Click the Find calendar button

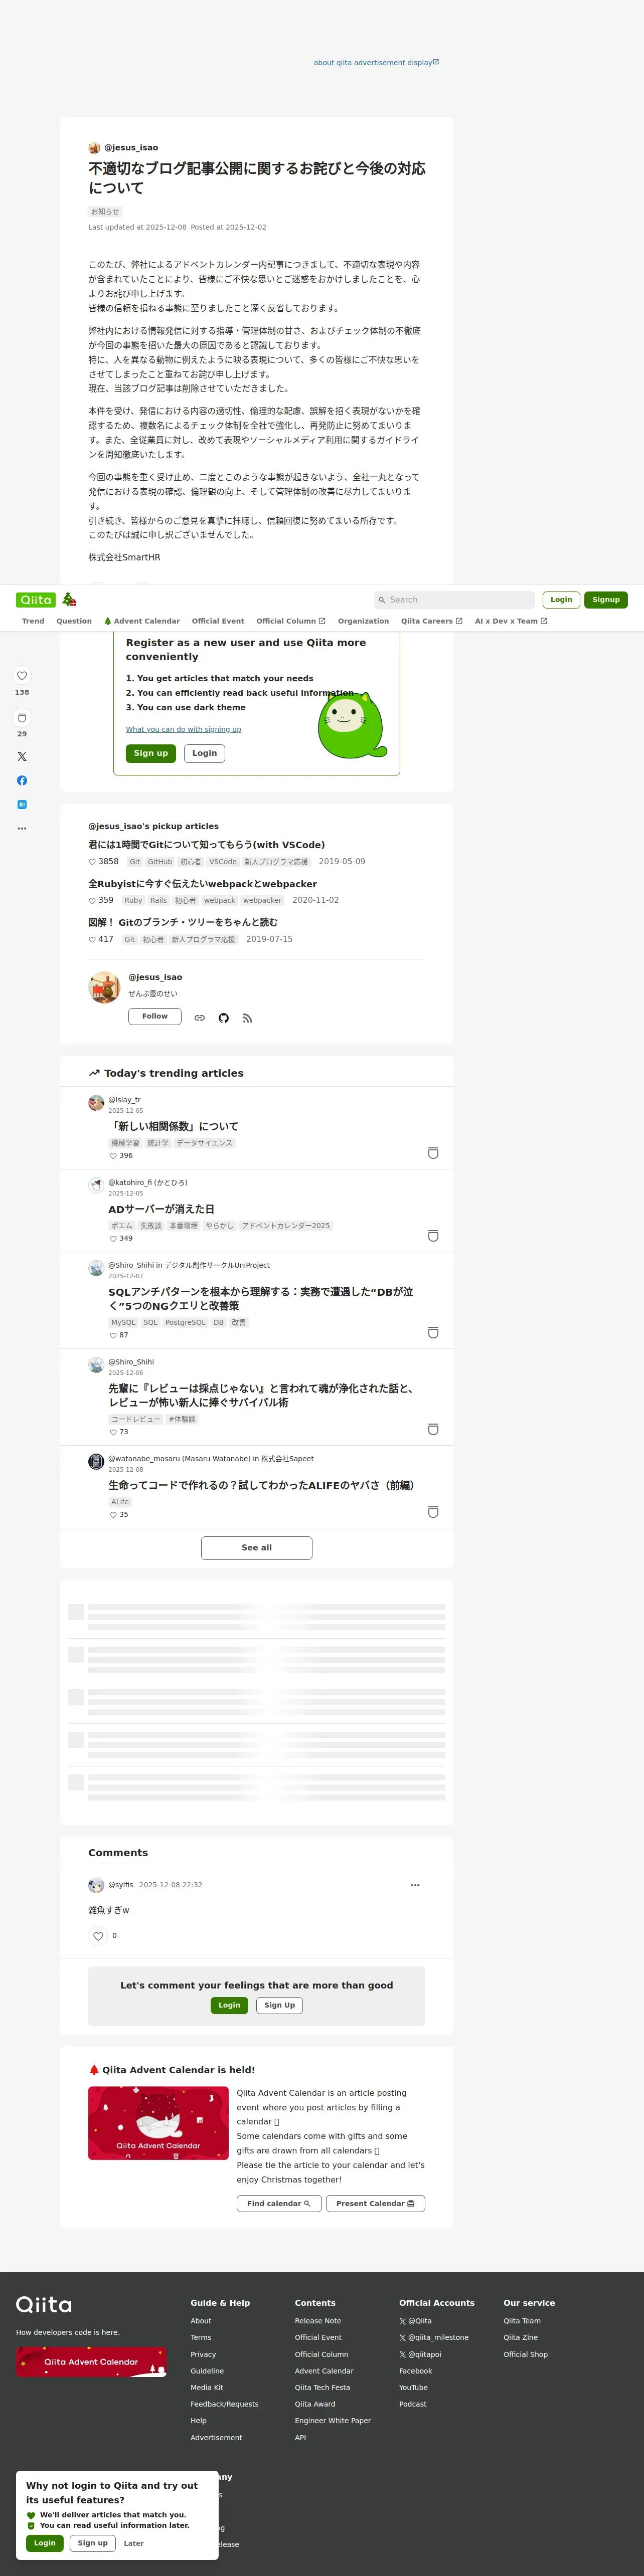coord(279,2203)
